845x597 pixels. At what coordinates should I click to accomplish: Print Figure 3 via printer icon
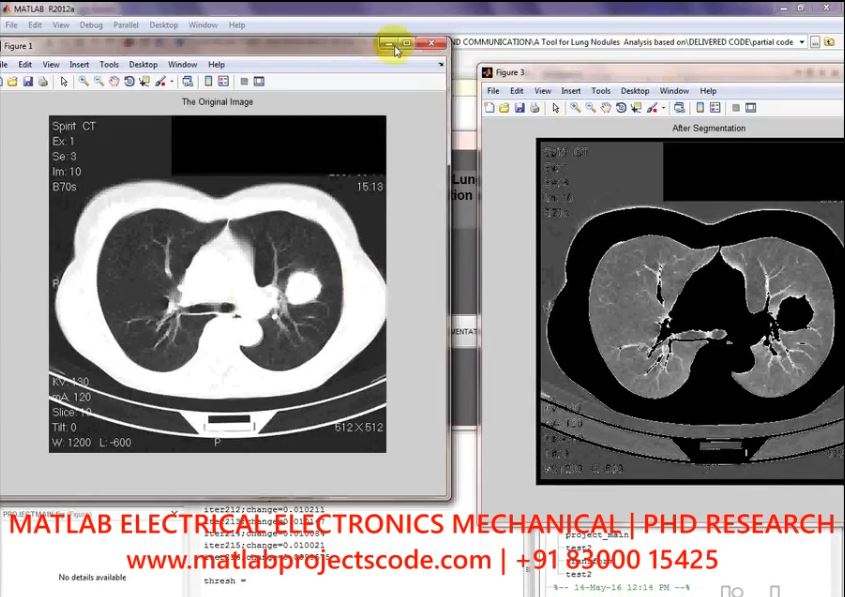(535, 108)
